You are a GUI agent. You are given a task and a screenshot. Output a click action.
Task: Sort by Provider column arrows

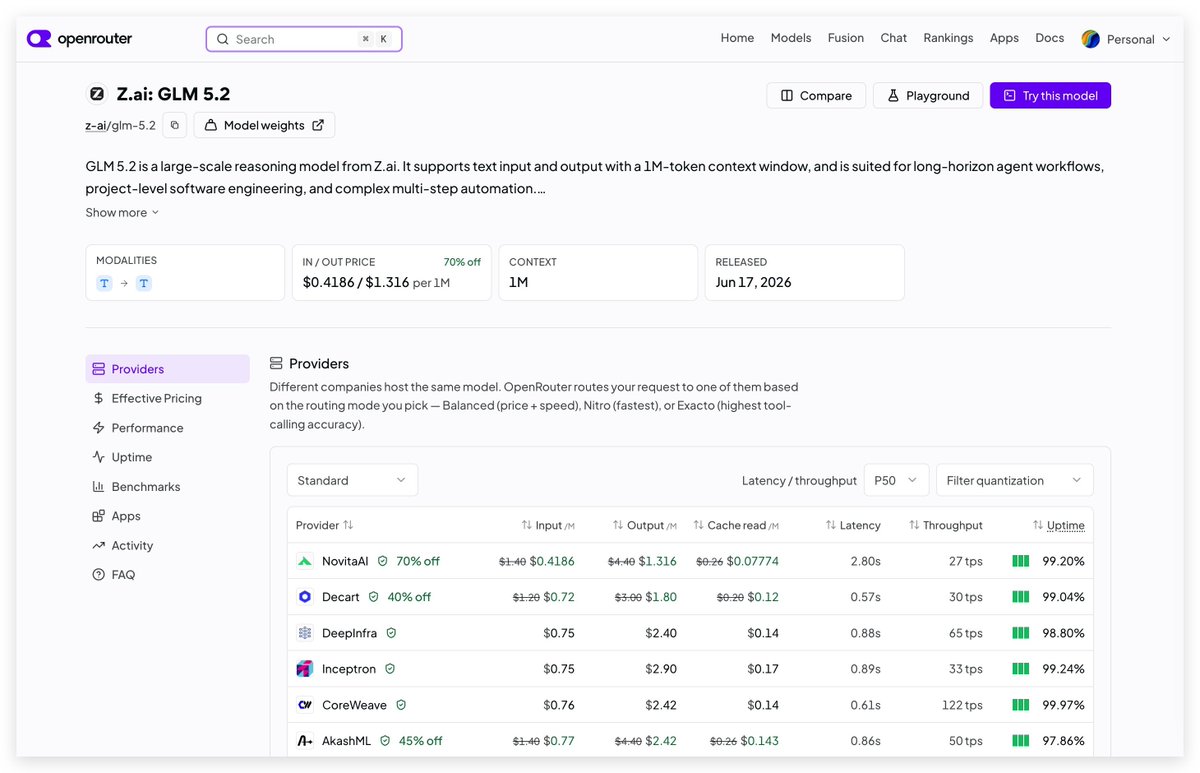coord(348,525)
